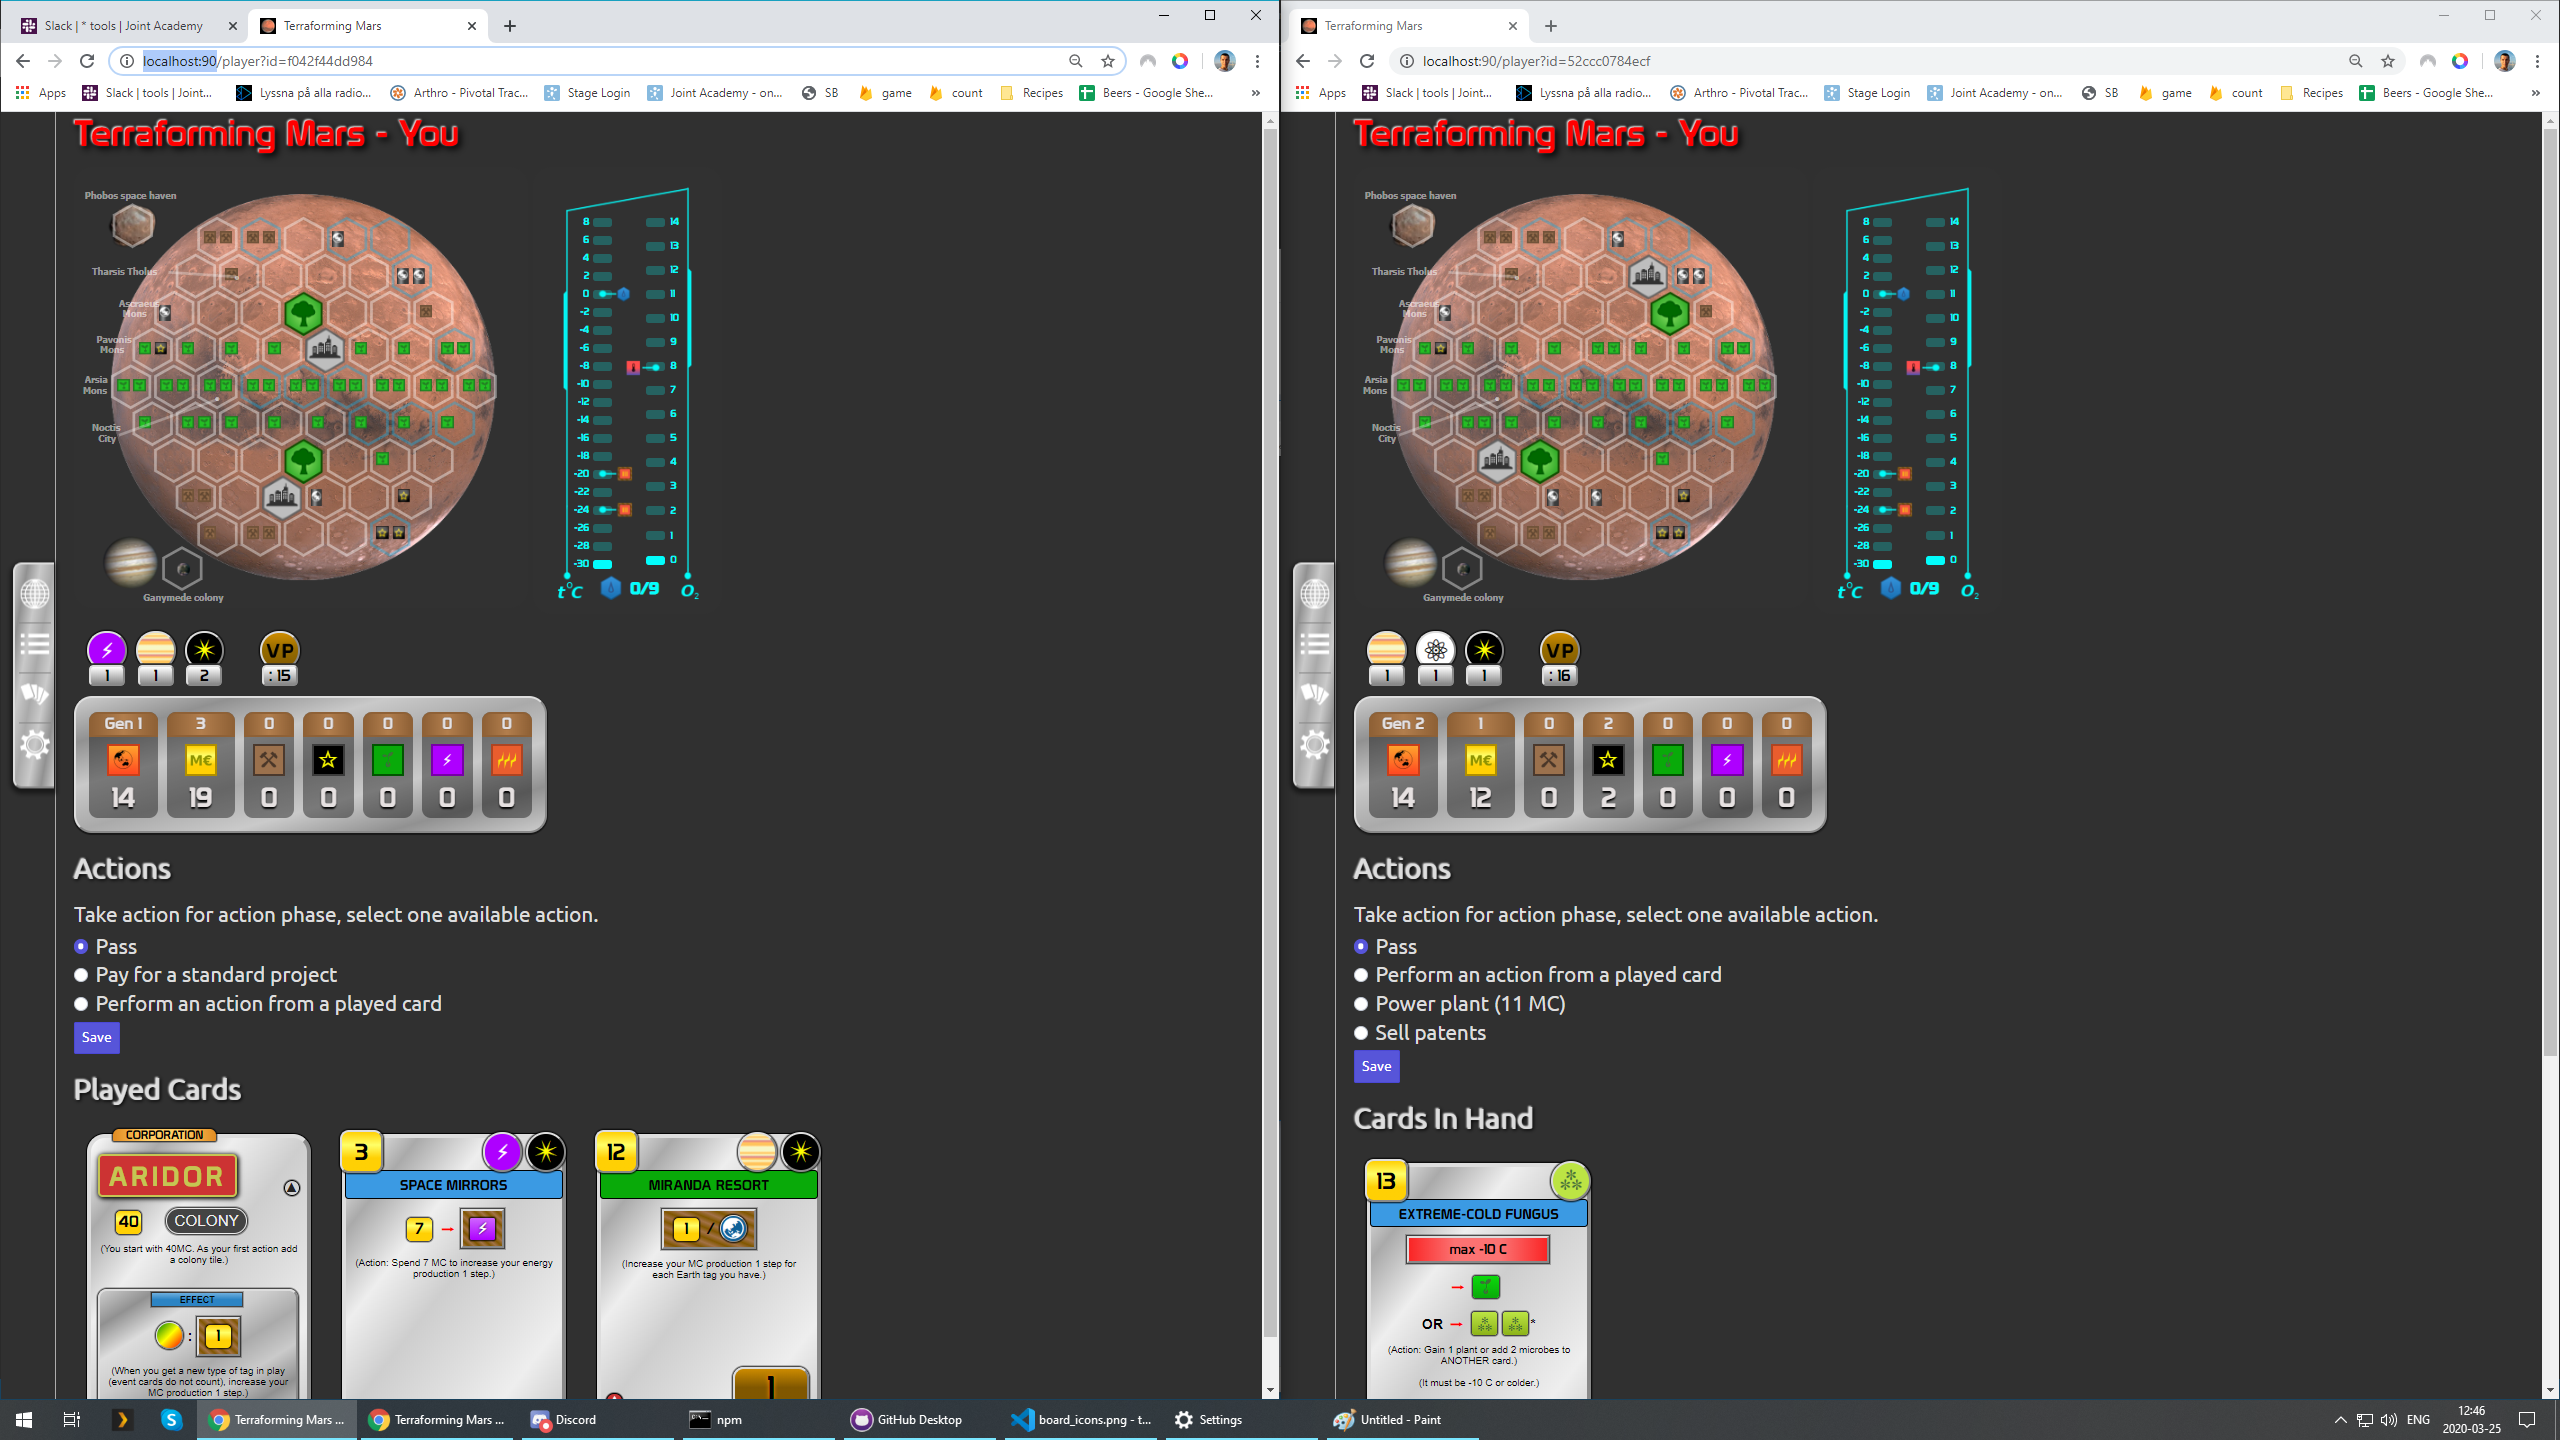The image size is (2560, 1440).
Task: Click globe icon in left window sidebar
Action: [x=35, y=595]
